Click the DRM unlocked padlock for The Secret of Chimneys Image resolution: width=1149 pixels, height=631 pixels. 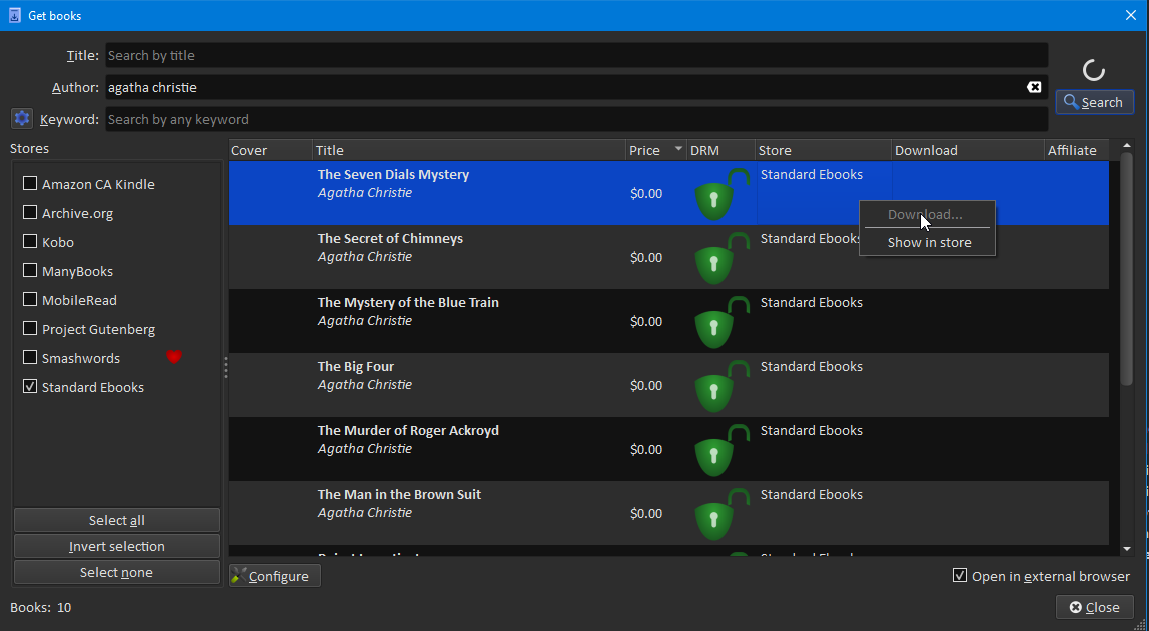tap(722, 258)
